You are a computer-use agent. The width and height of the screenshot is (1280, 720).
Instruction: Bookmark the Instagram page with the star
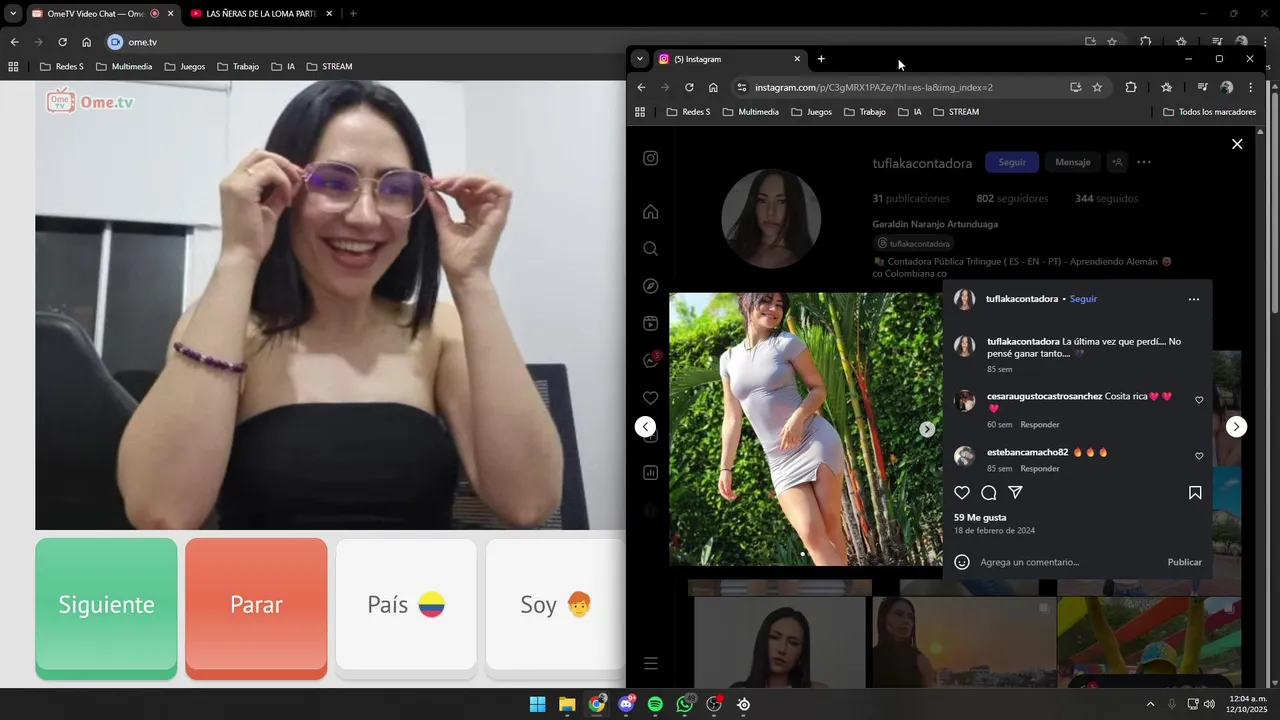point(1097,87)
